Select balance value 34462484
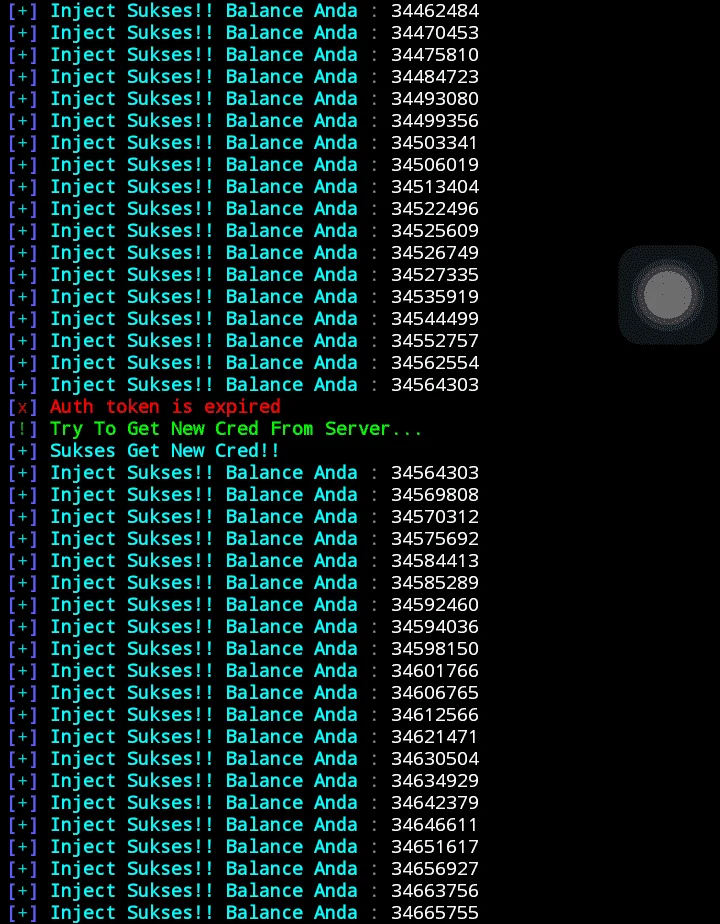Screen dimensions: 720x924 (x=435, y=11)
